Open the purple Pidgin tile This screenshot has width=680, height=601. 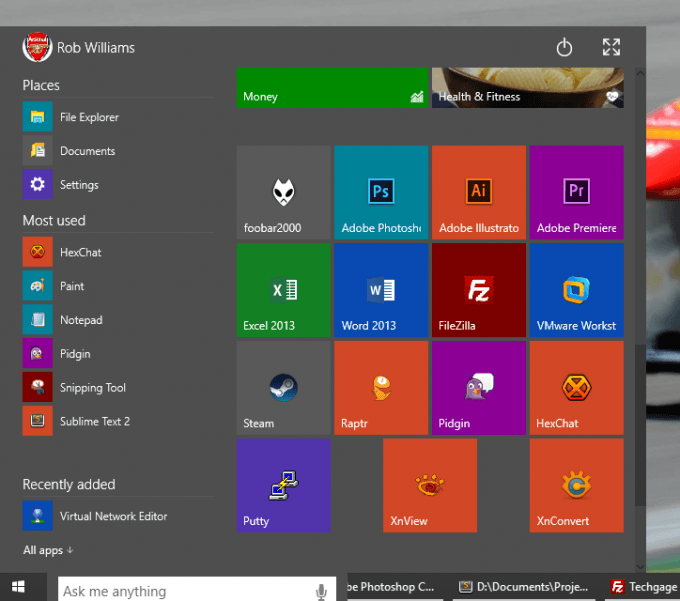click(x=479, y=388)
